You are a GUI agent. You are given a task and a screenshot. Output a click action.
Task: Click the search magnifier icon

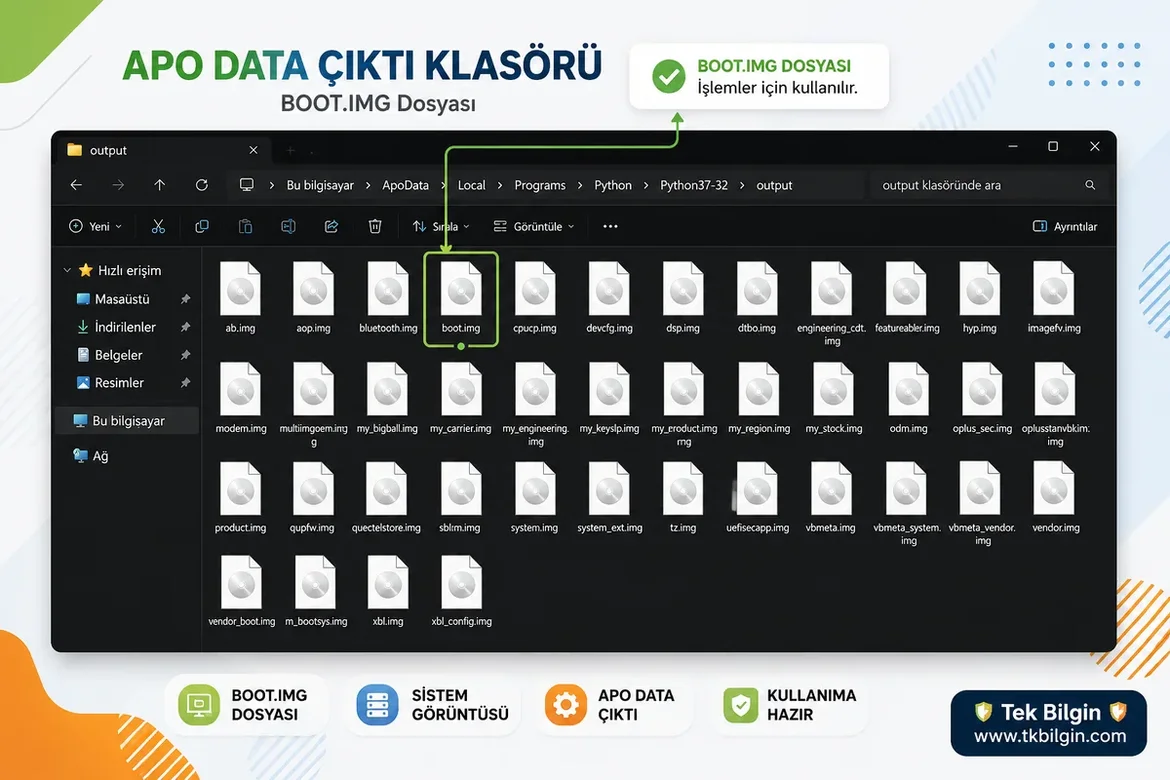tap(1090, 184)
